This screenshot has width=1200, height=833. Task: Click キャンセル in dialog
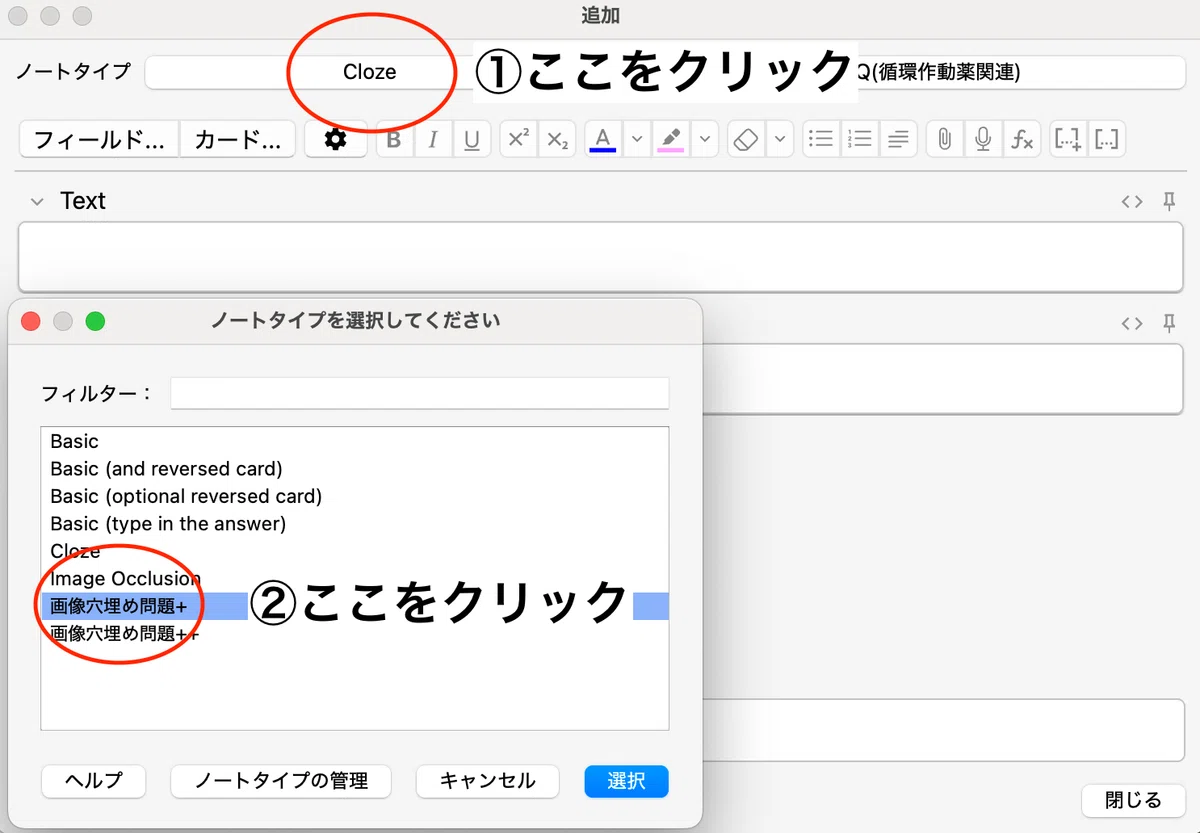coord(487,781)
